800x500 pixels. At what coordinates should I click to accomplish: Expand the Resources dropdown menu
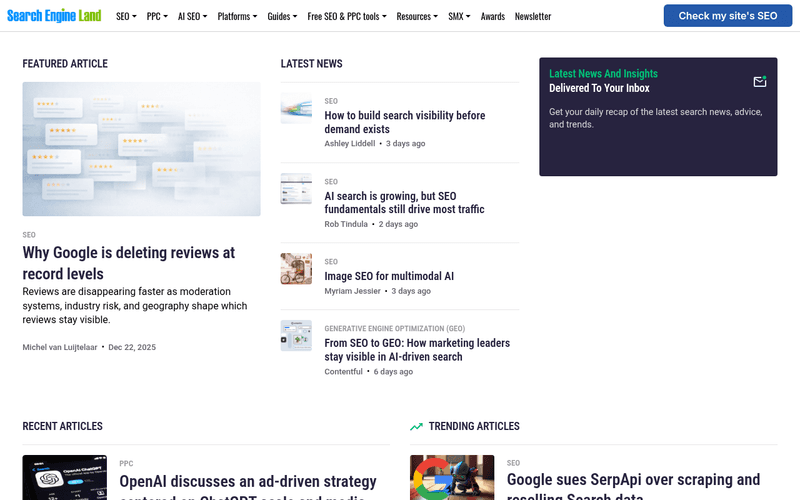click(x=417, y=16)
